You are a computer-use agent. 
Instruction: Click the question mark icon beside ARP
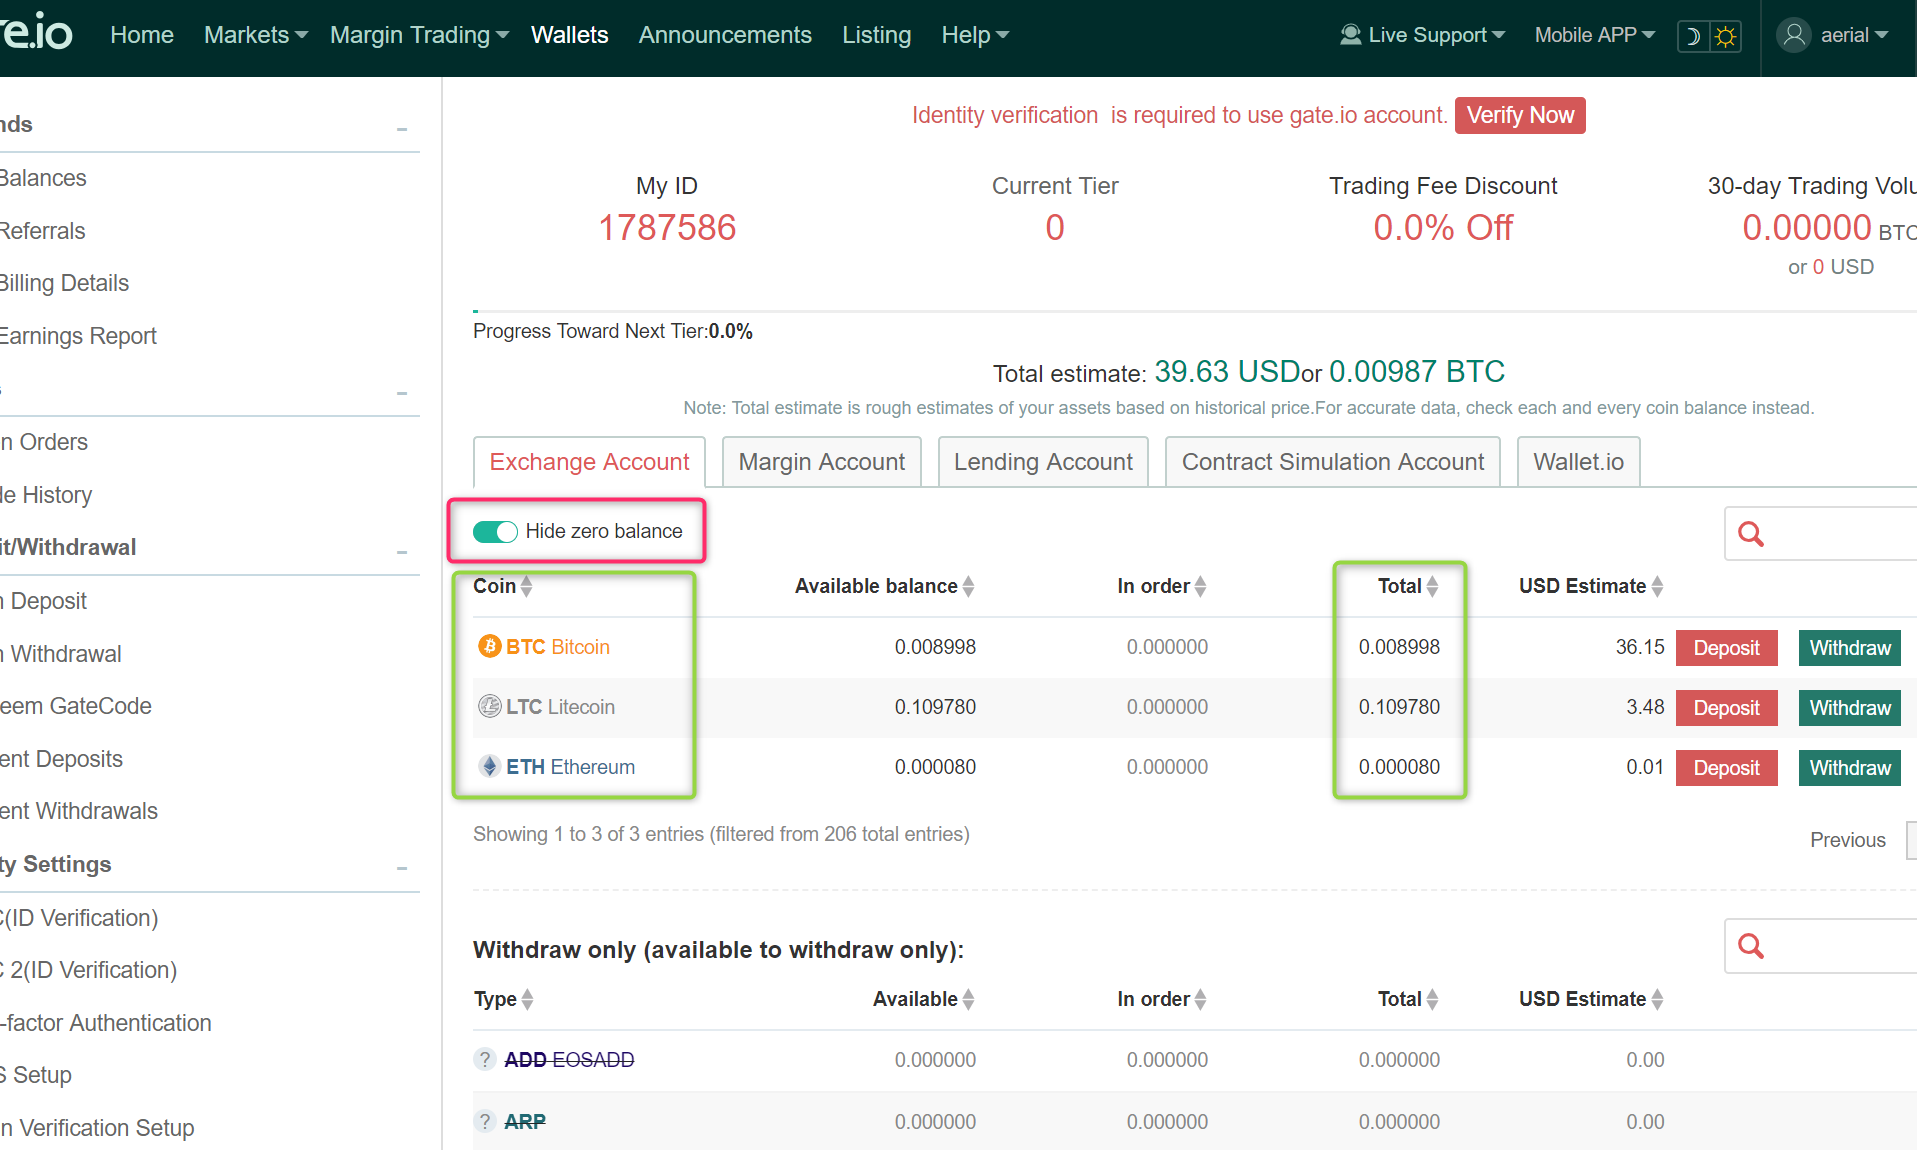[x=485, y=1122]
